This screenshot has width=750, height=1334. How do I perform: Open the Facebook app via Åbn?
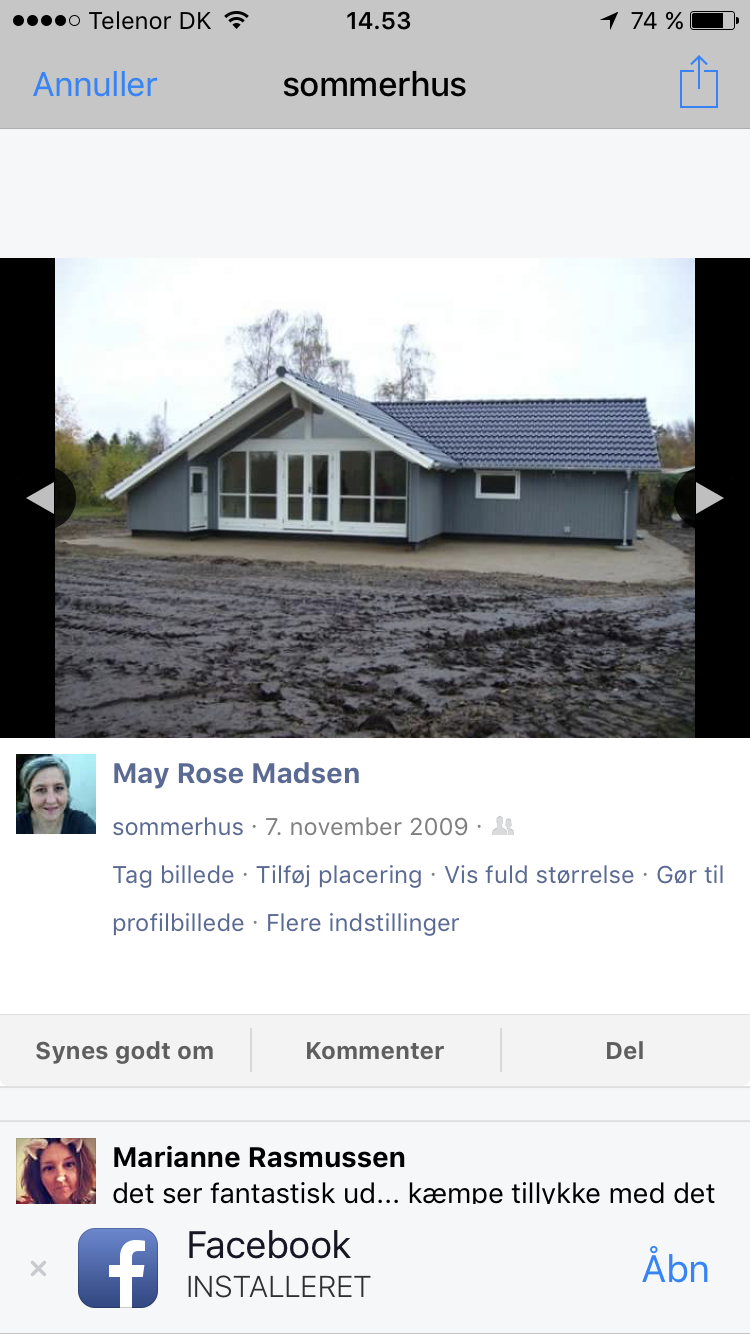(x=675, y=1268)
